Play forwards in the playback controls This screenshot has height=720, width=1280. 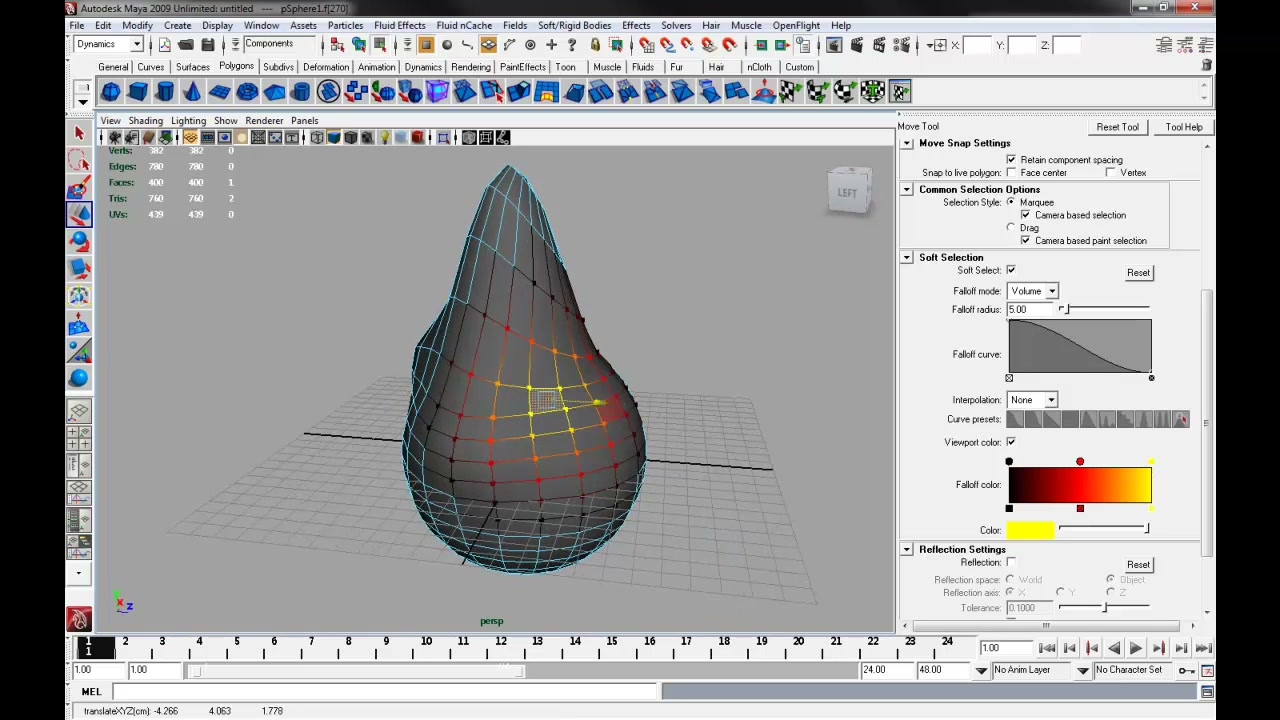1136,648
